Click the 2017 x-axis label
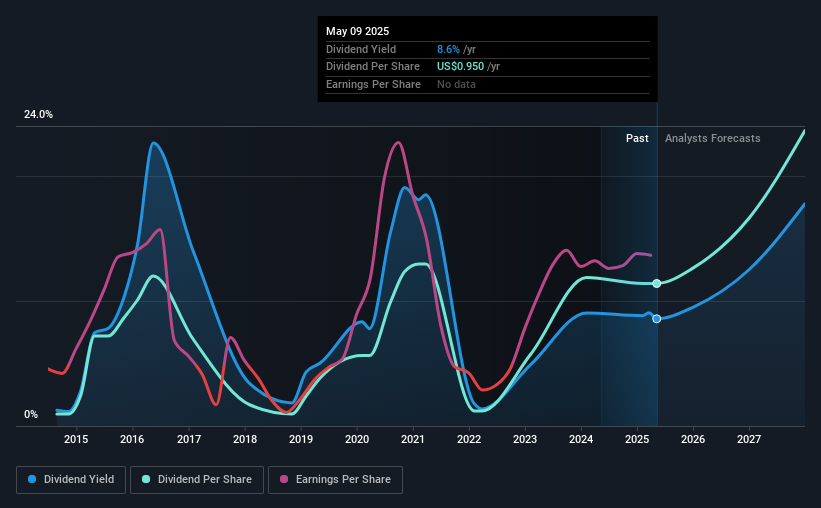Screen dimensions: 821x508 pos(189,439)
